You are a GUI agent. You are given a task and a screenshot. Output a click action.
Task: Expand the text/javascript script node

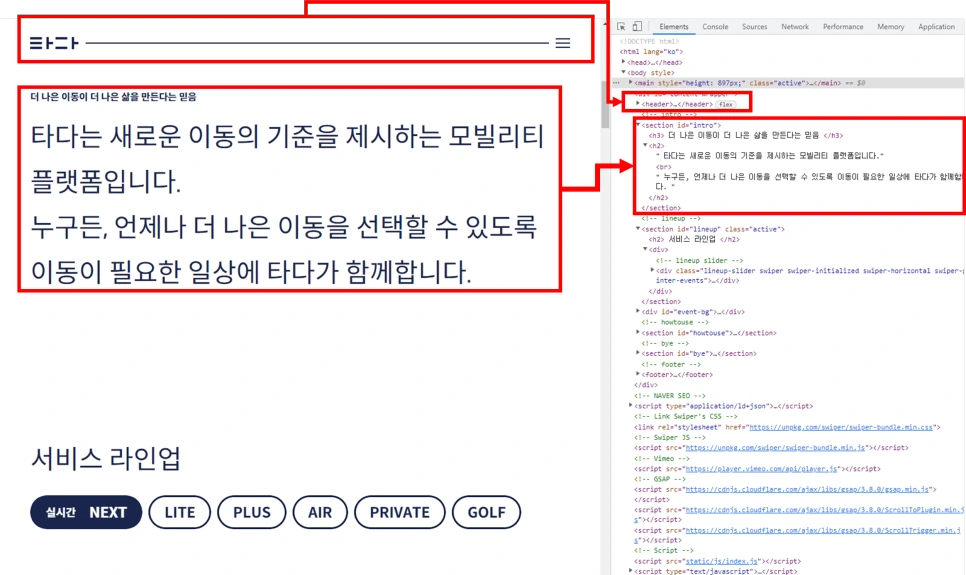click(x=630, y=571)
